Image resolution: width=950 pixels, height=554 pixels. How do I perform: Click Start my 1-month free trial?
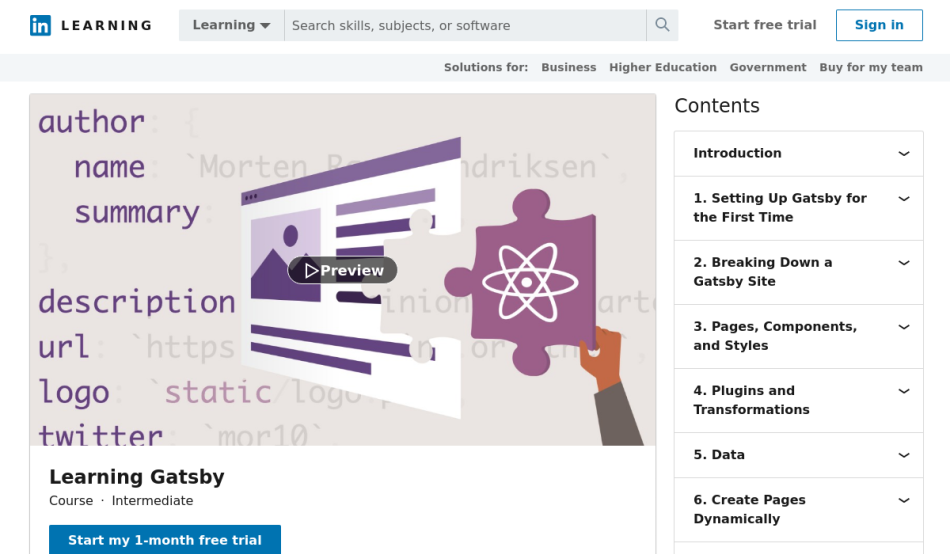click(165, 539)
